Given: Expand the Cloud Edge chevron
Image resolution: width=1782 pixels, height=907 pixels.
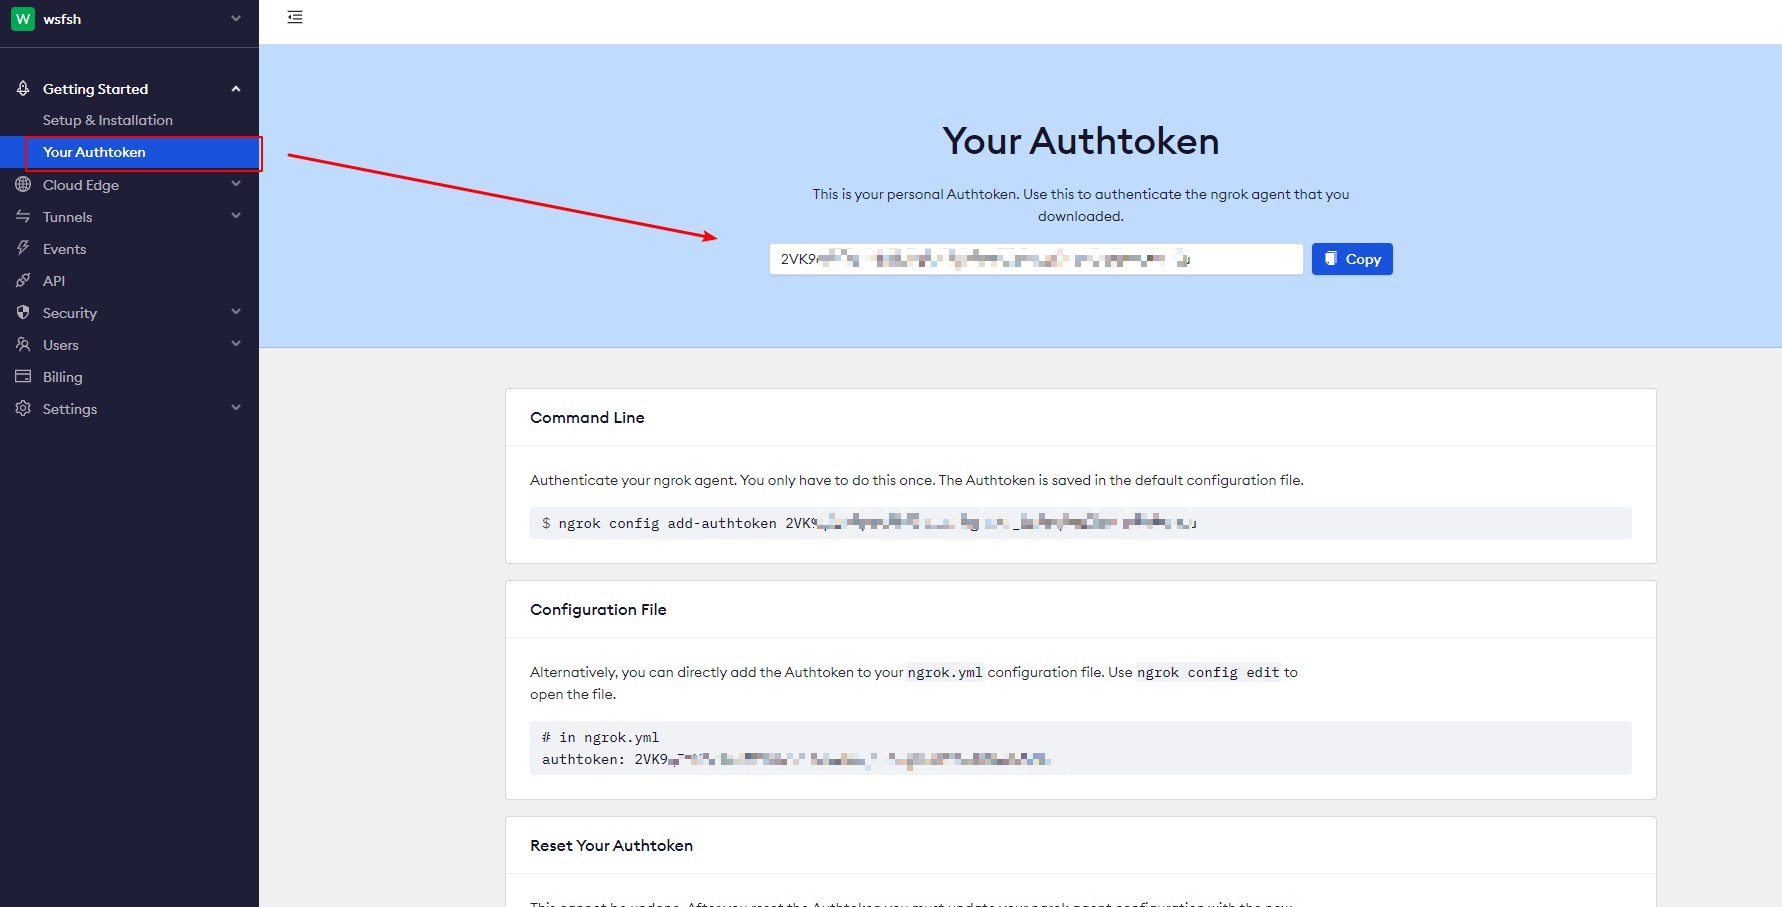Looking at the screenshot, I should 236,184.
